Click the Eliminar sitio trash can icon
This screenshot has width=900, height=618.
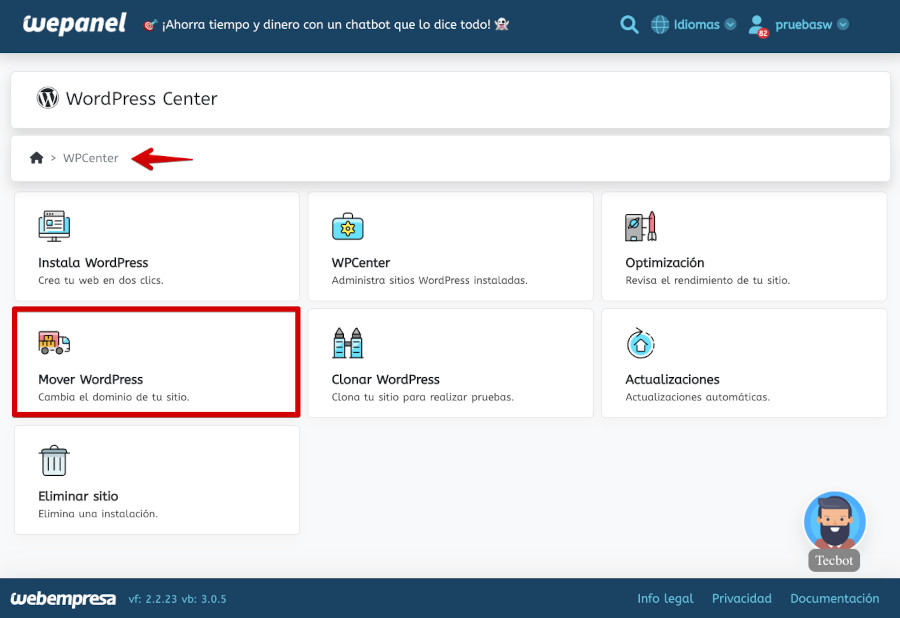pyautogui.click(x=54, y=460)
